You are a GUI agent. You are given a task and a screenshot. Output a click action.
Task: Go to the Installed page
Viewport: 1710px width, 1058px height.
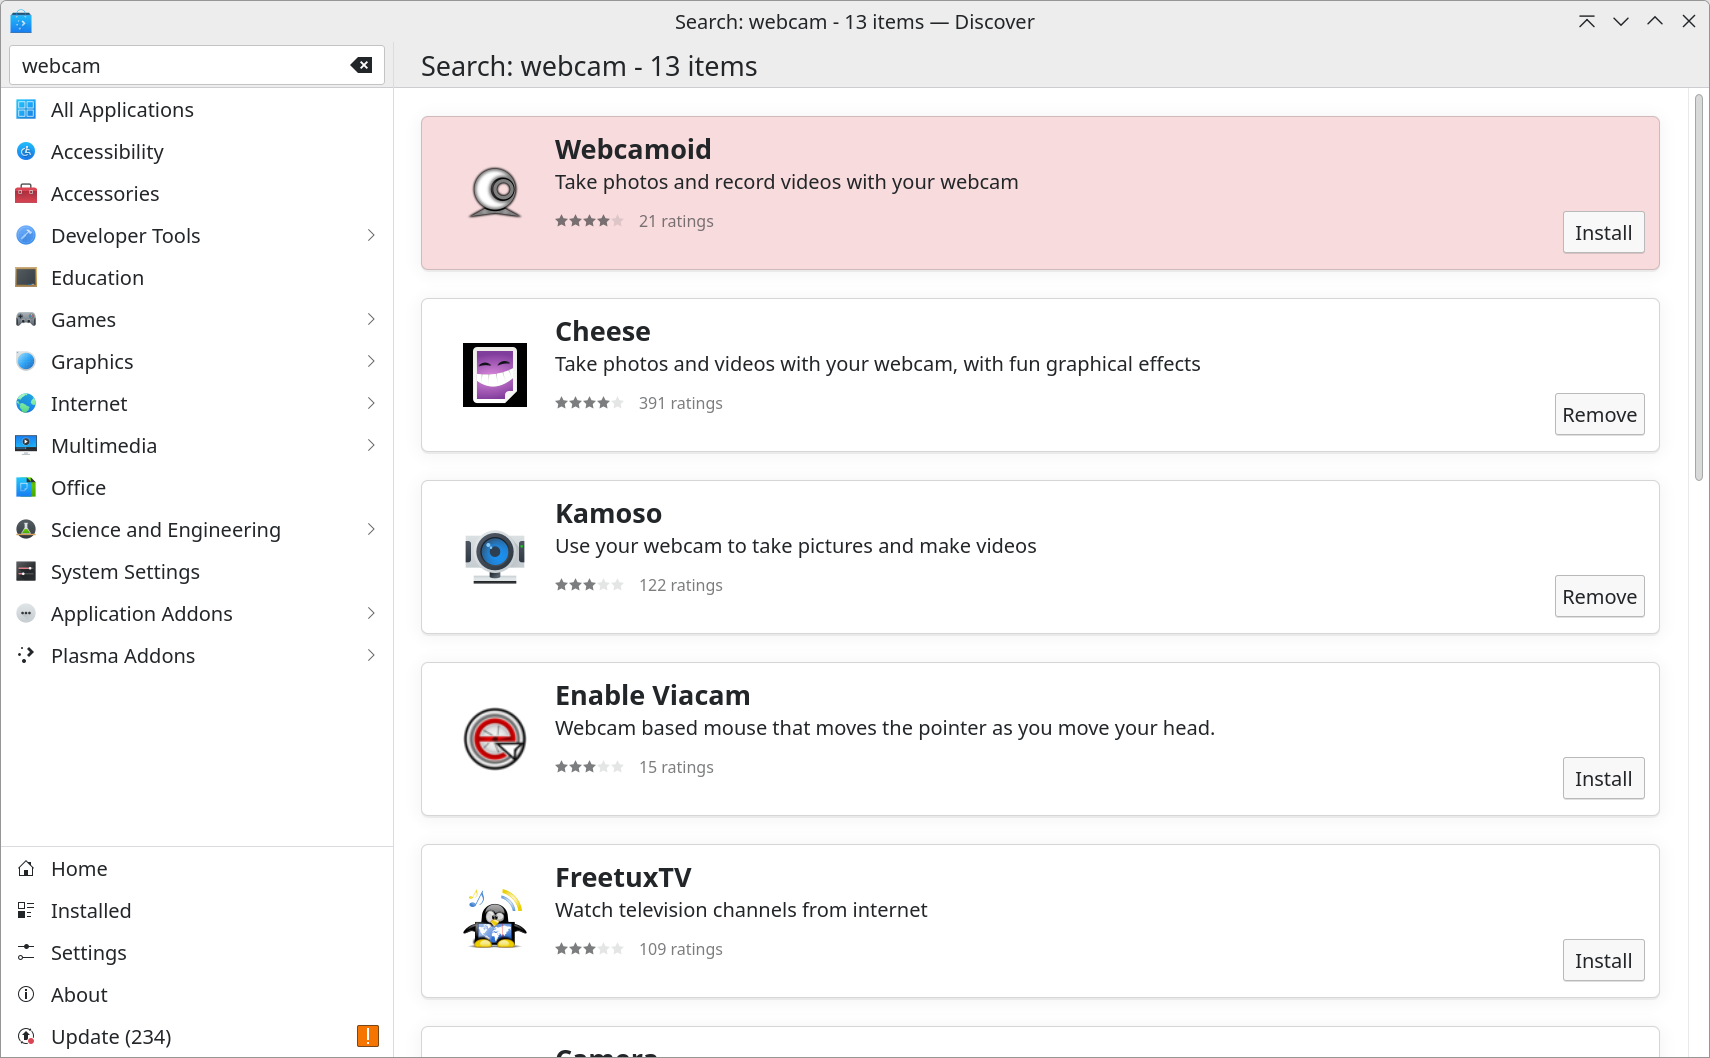[x=197, y=911]
